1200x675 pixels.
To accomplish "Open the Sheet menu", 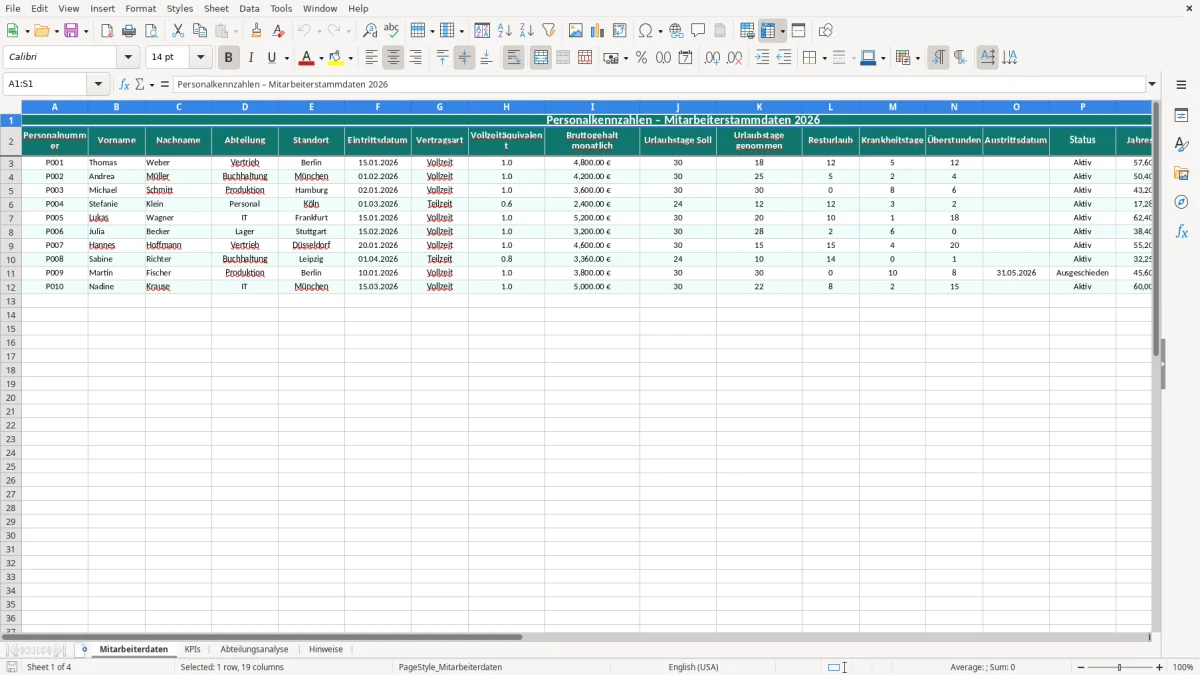I will click(x=216, y=8).
